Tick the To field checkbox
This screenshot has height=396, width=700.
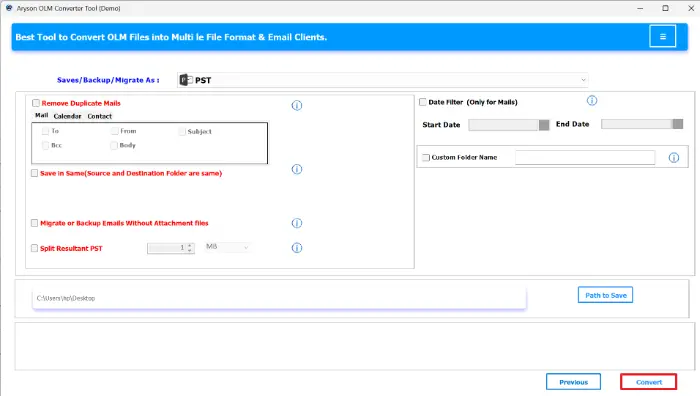pos(45,131)
